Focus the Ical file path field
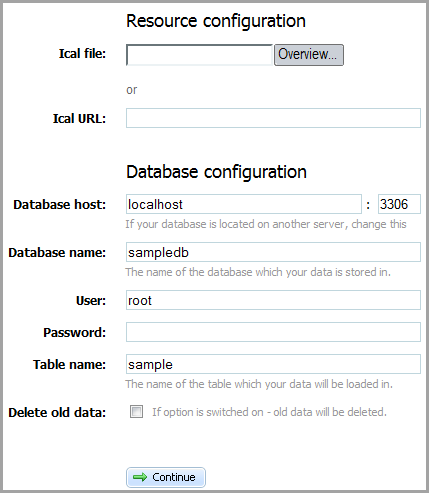This screenshot has height=493, width=429. click(x=199, y=55)
